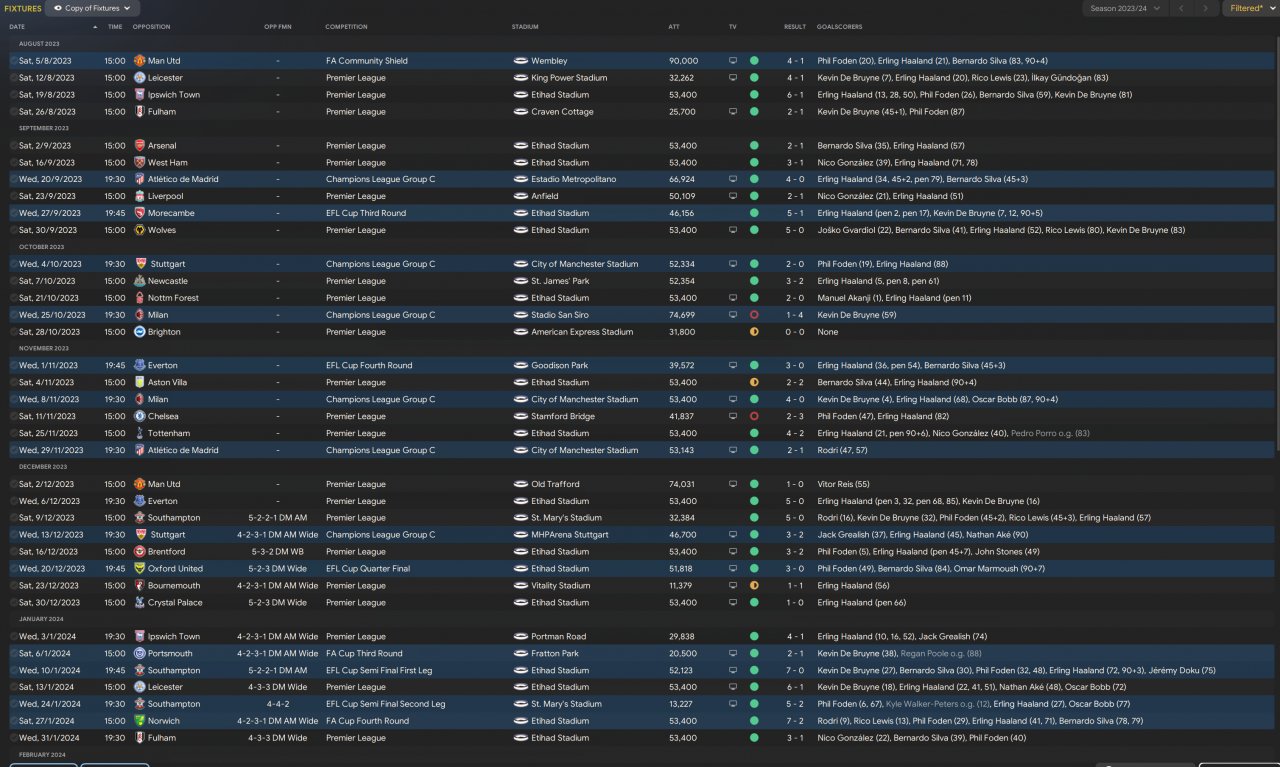1280x767 pixels.
Task: Sort by the Result column header
Action: 795,27
